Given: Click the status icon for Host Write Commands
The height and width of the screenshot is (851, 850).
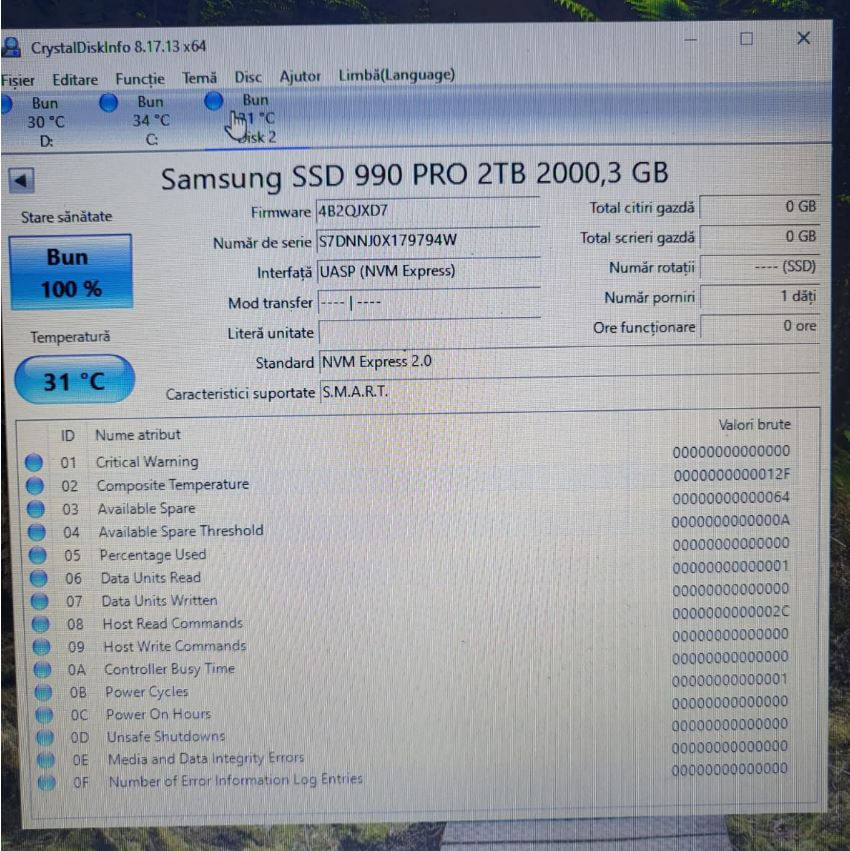Looking at the screenshot, I should point(41,647).
